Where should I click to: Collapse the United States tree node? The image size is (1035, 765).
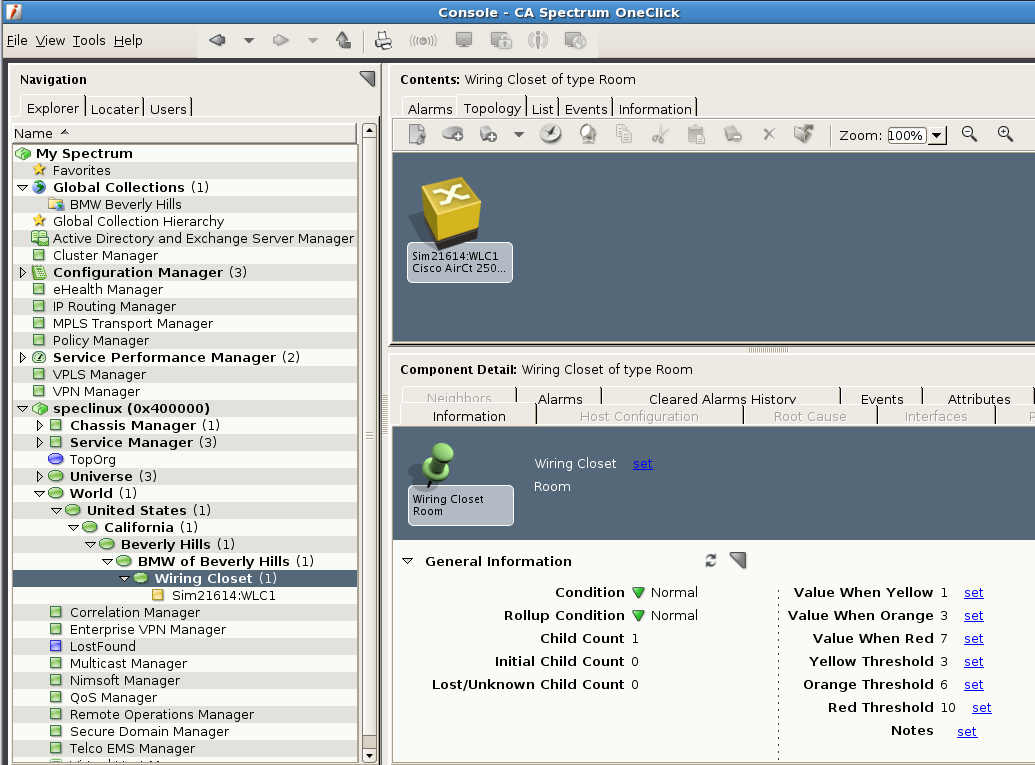click(x=57, y=511)
